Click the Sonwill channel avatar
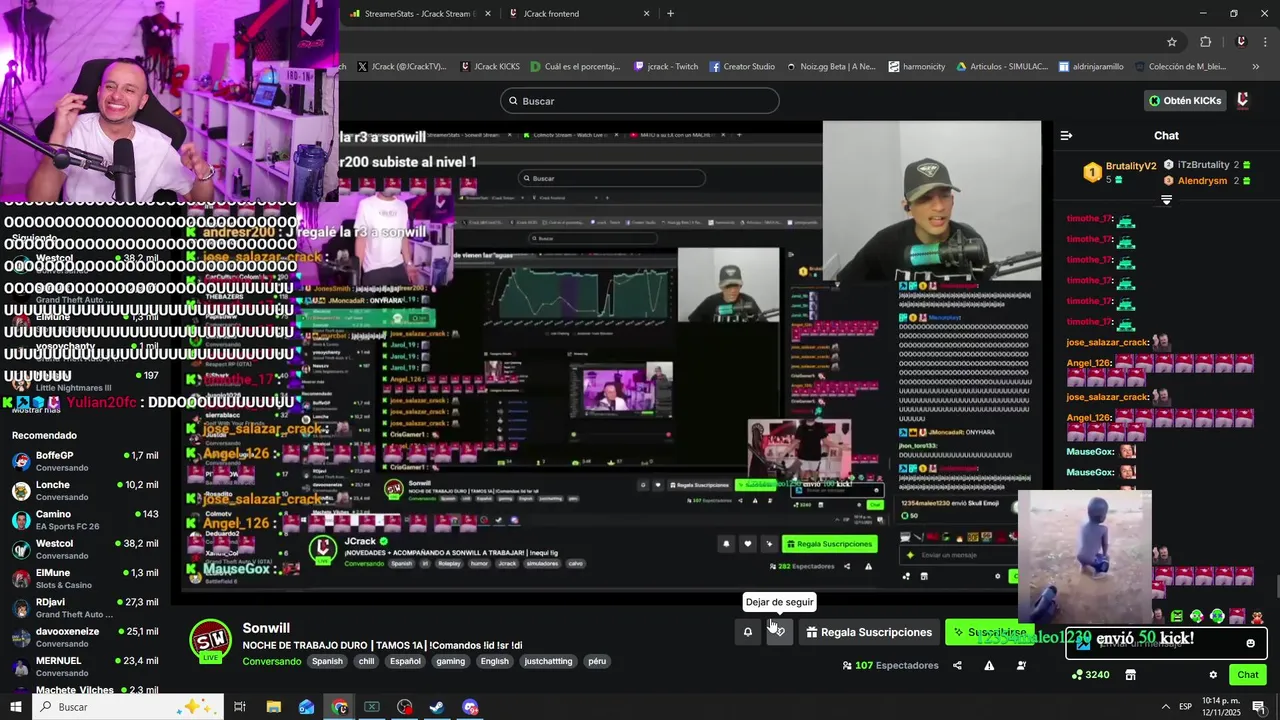1280x720 pixels. coord(210,641)
